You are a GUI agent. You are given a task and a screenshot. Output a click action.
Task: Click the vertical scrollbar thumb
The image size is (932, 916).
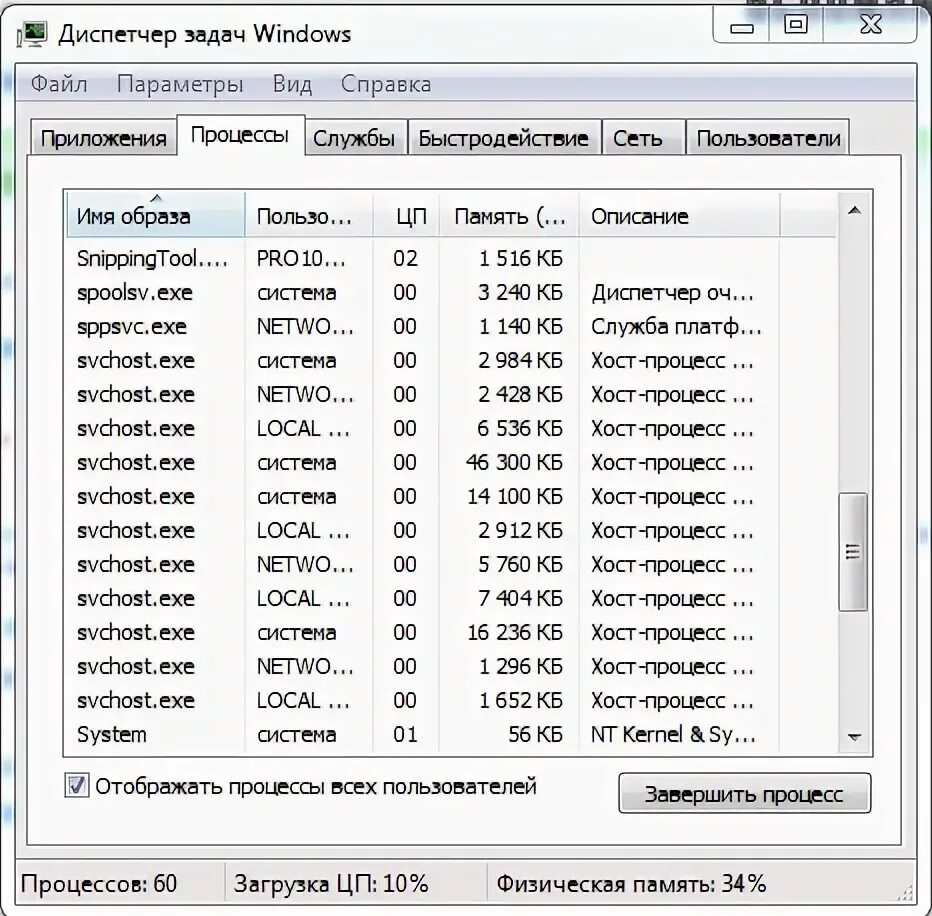(x=853, y=552)
